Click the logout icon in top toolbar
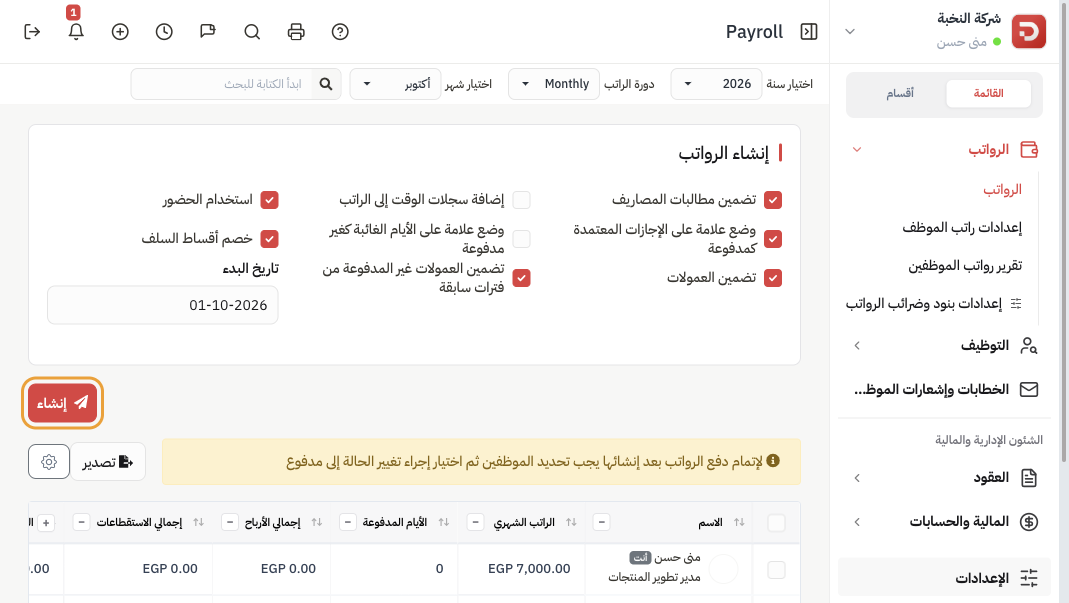The height and width of the screenshot is (603, 1069). point(32,32)
